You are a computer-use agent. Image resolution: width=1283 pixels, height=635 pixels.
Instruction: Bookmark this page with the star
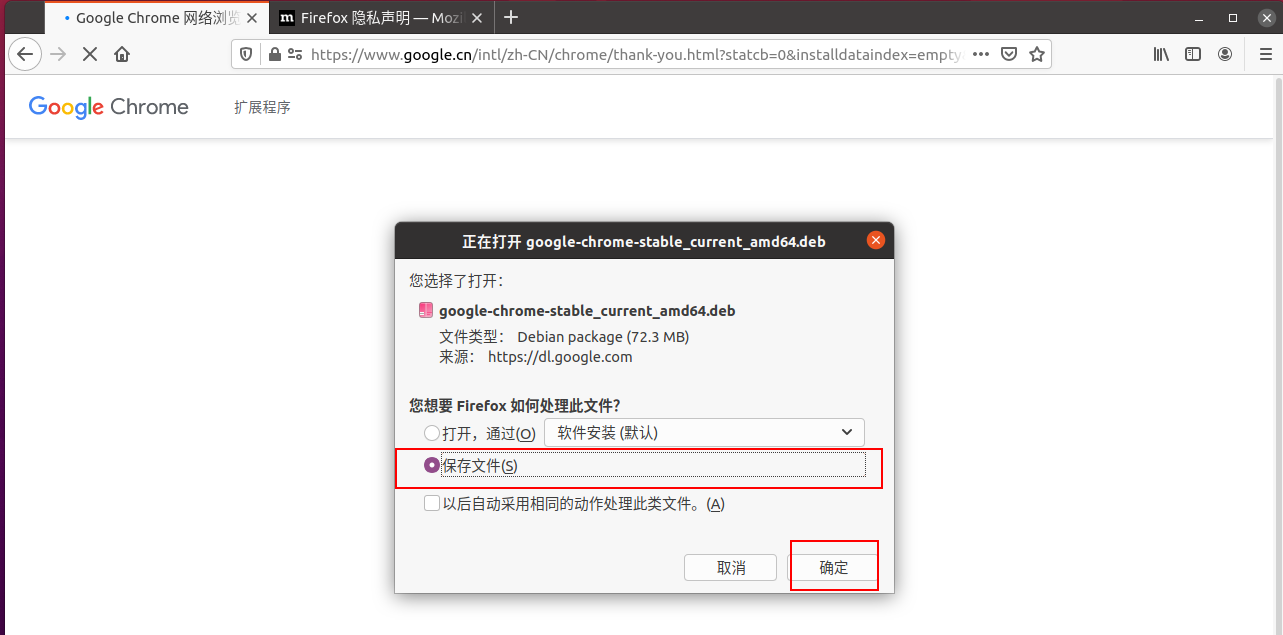pos(1038,54)
